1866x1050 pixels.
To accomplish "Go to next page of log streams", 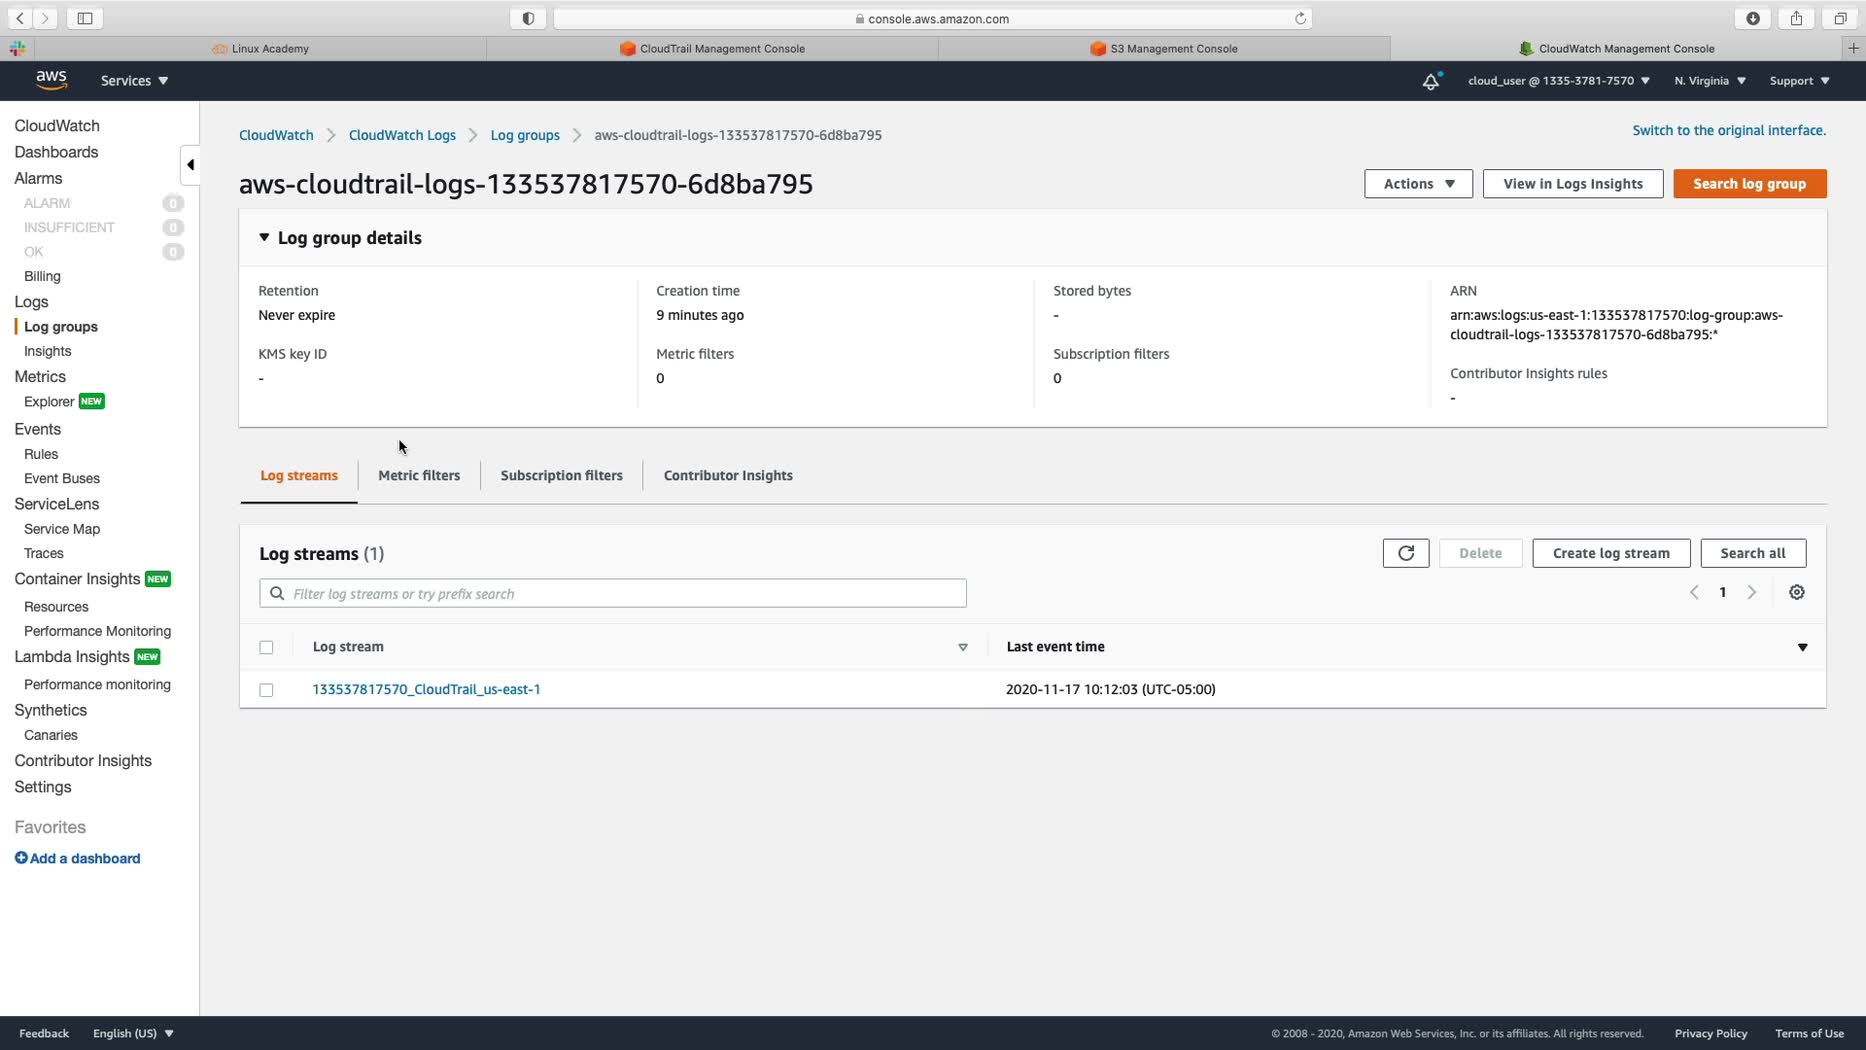I will tap(1752, 592).
